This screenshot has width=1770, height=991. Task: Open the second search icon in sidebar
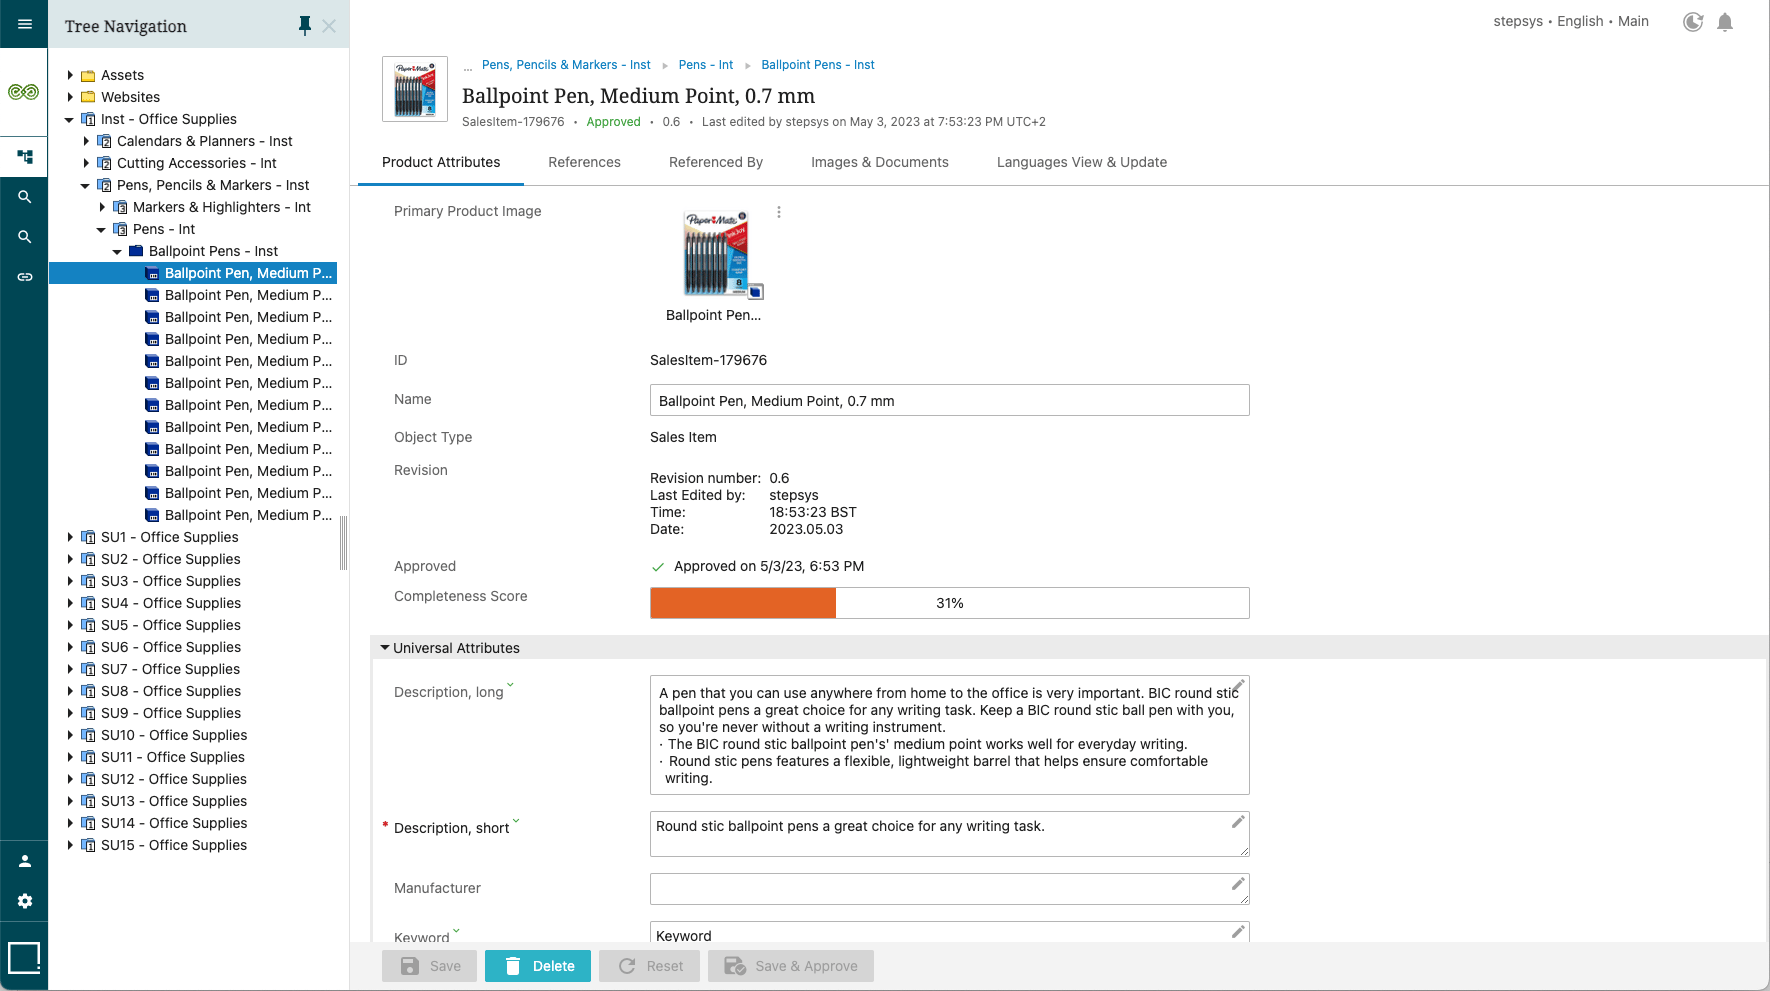tap(25, 237)
